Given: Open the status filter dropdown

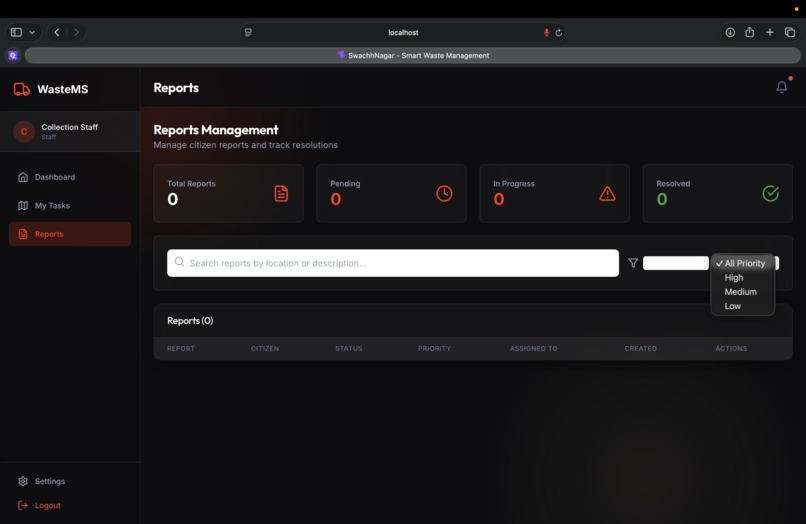Looking at the screenshot, I should [675, 263].
